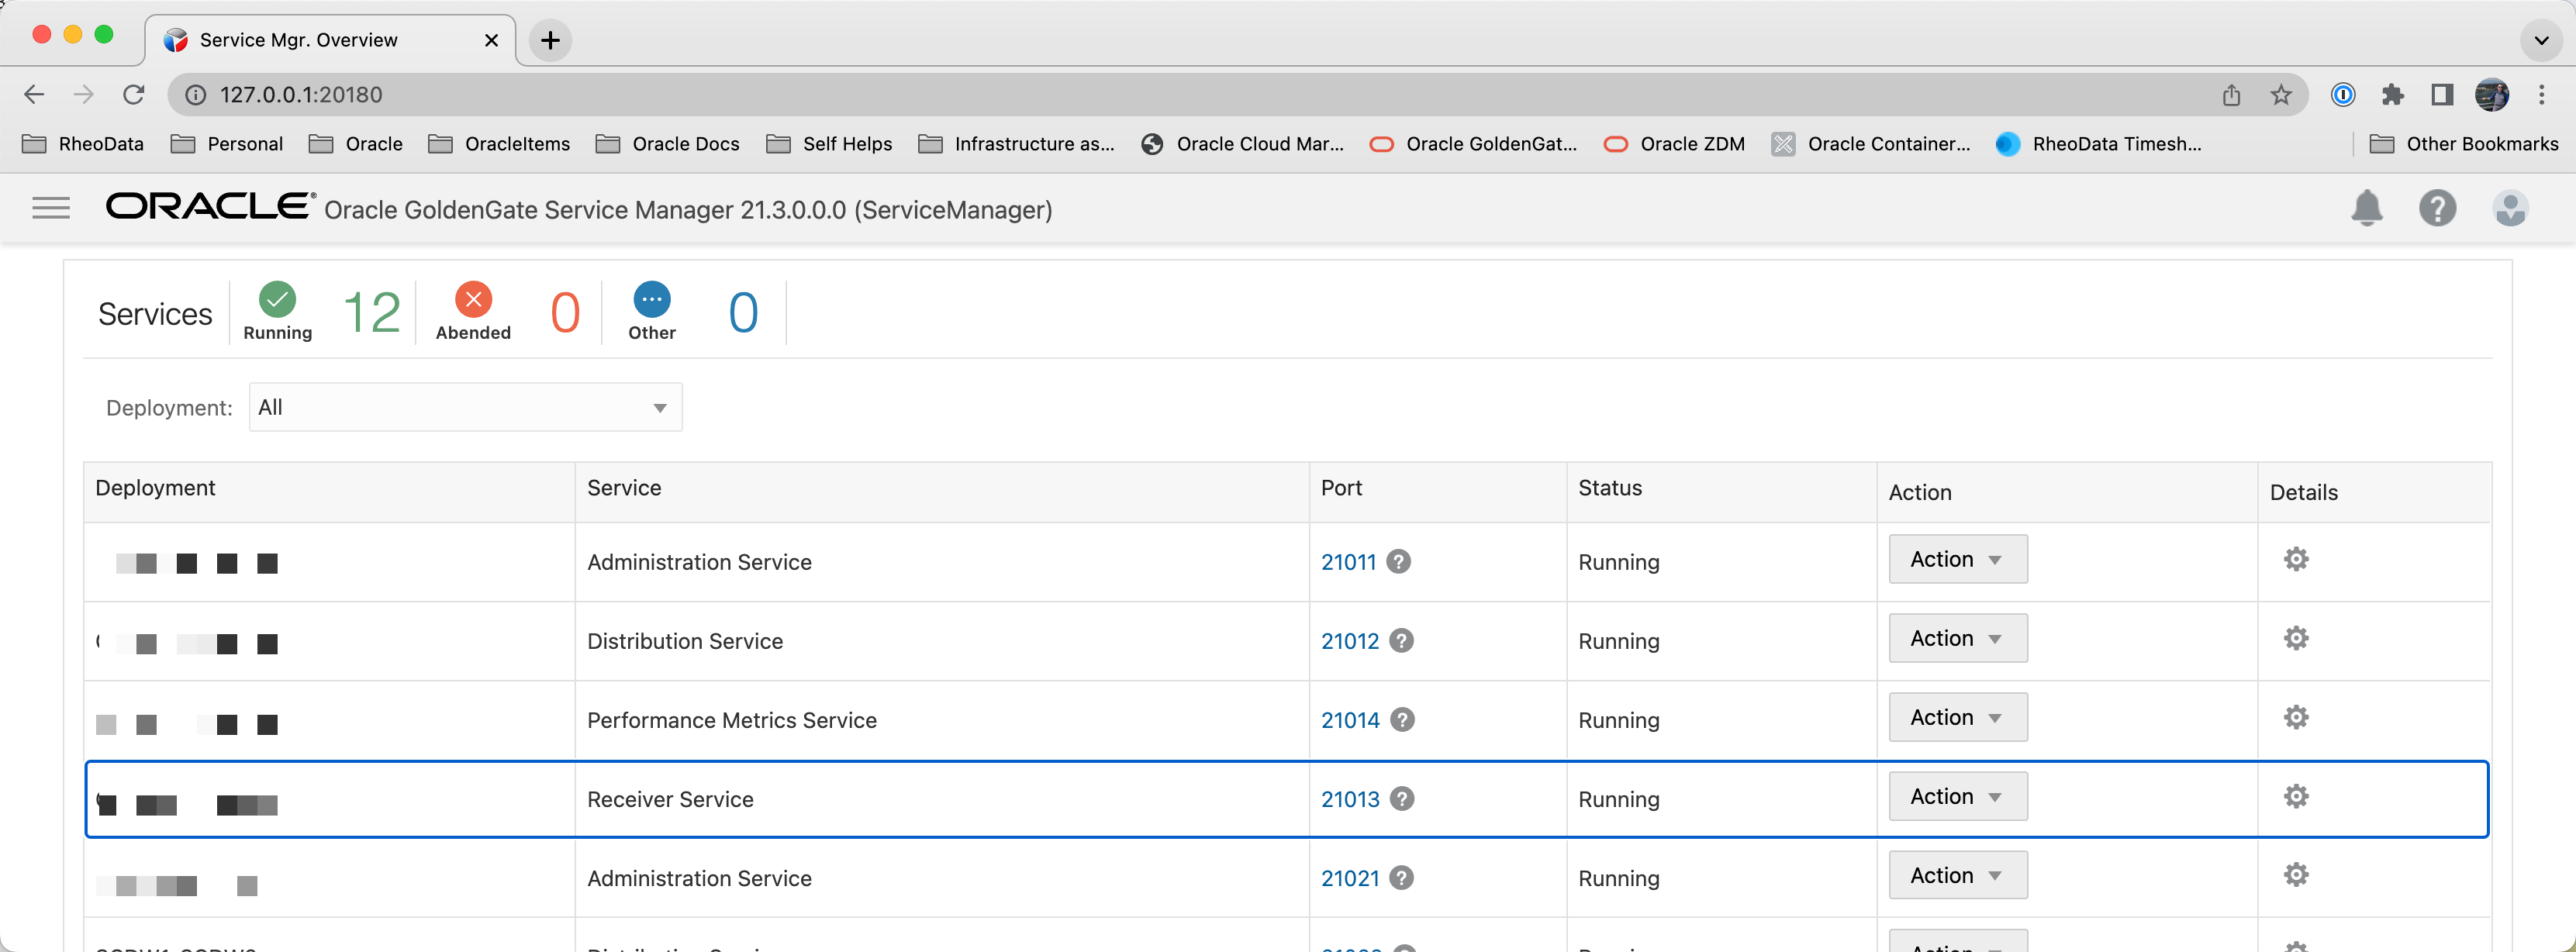Viewport: 2576px width, 952px height.
Task: Open the Other Bookmarks folder
Action: click(x=2464, y=144)
